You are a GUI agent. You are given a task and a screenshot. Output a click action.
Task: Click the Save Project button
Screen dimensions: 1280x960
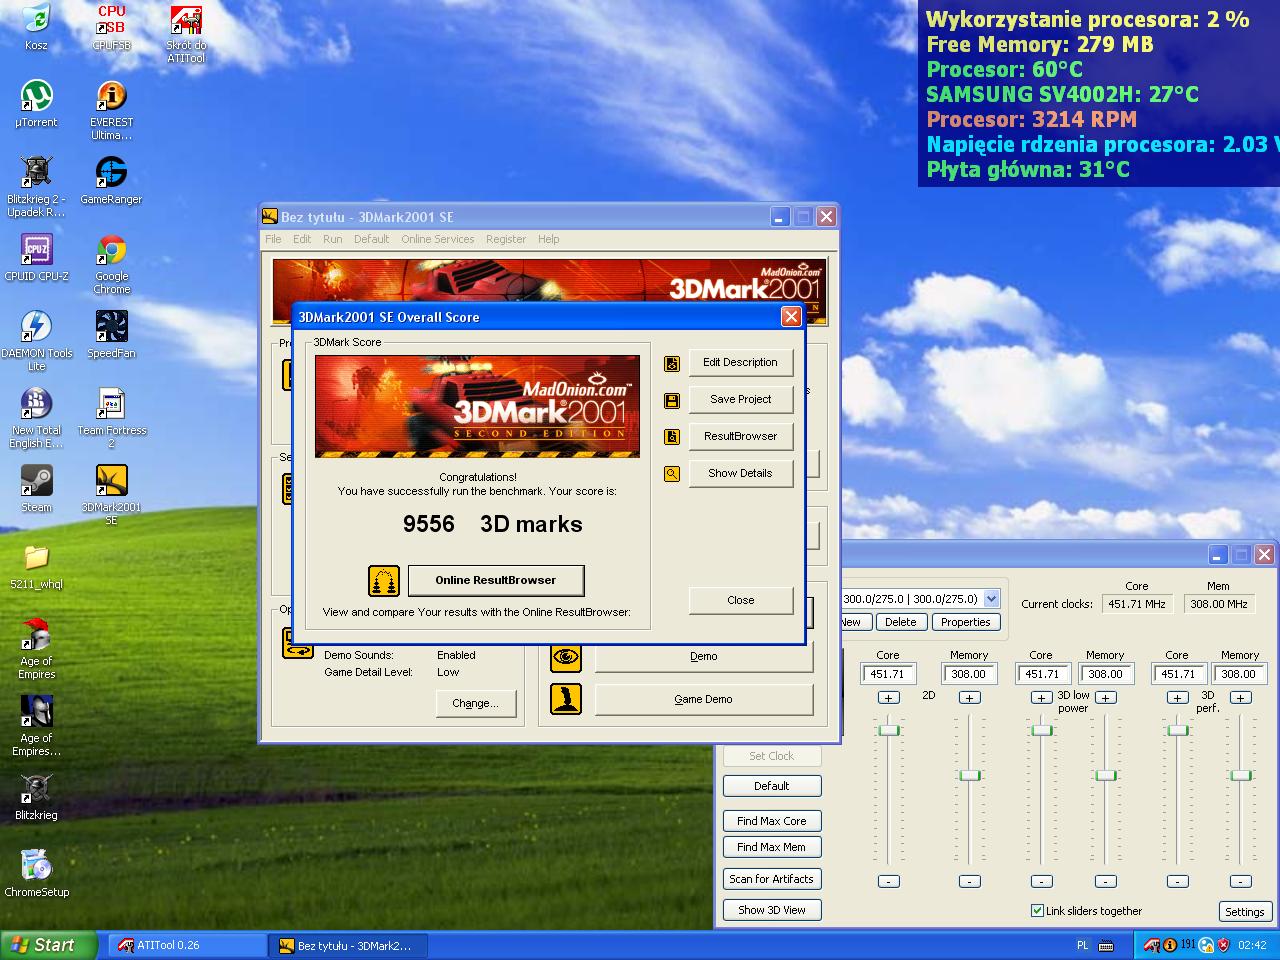tap(740, 400)
